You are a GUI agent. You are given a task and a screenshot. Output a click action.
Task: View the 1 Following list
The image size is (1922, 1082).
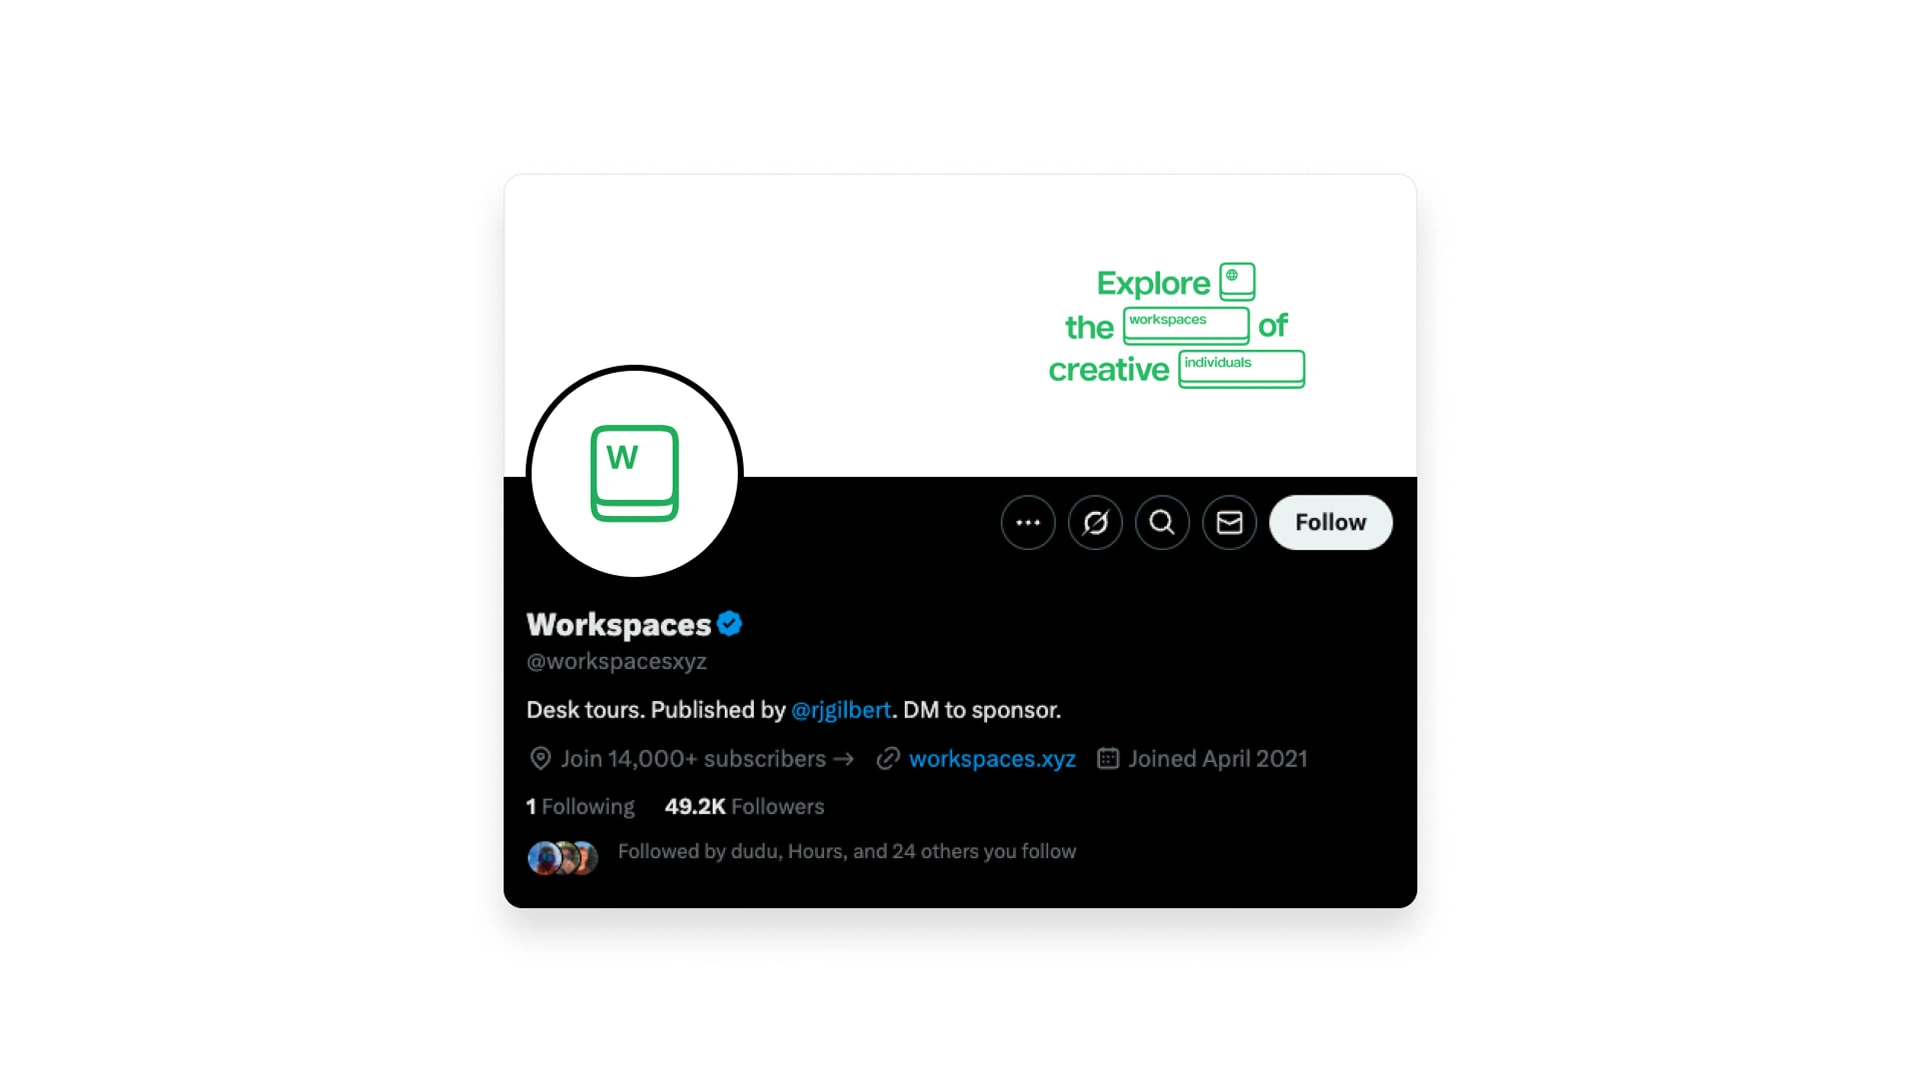pyautogui.click(x=580, y=807)
